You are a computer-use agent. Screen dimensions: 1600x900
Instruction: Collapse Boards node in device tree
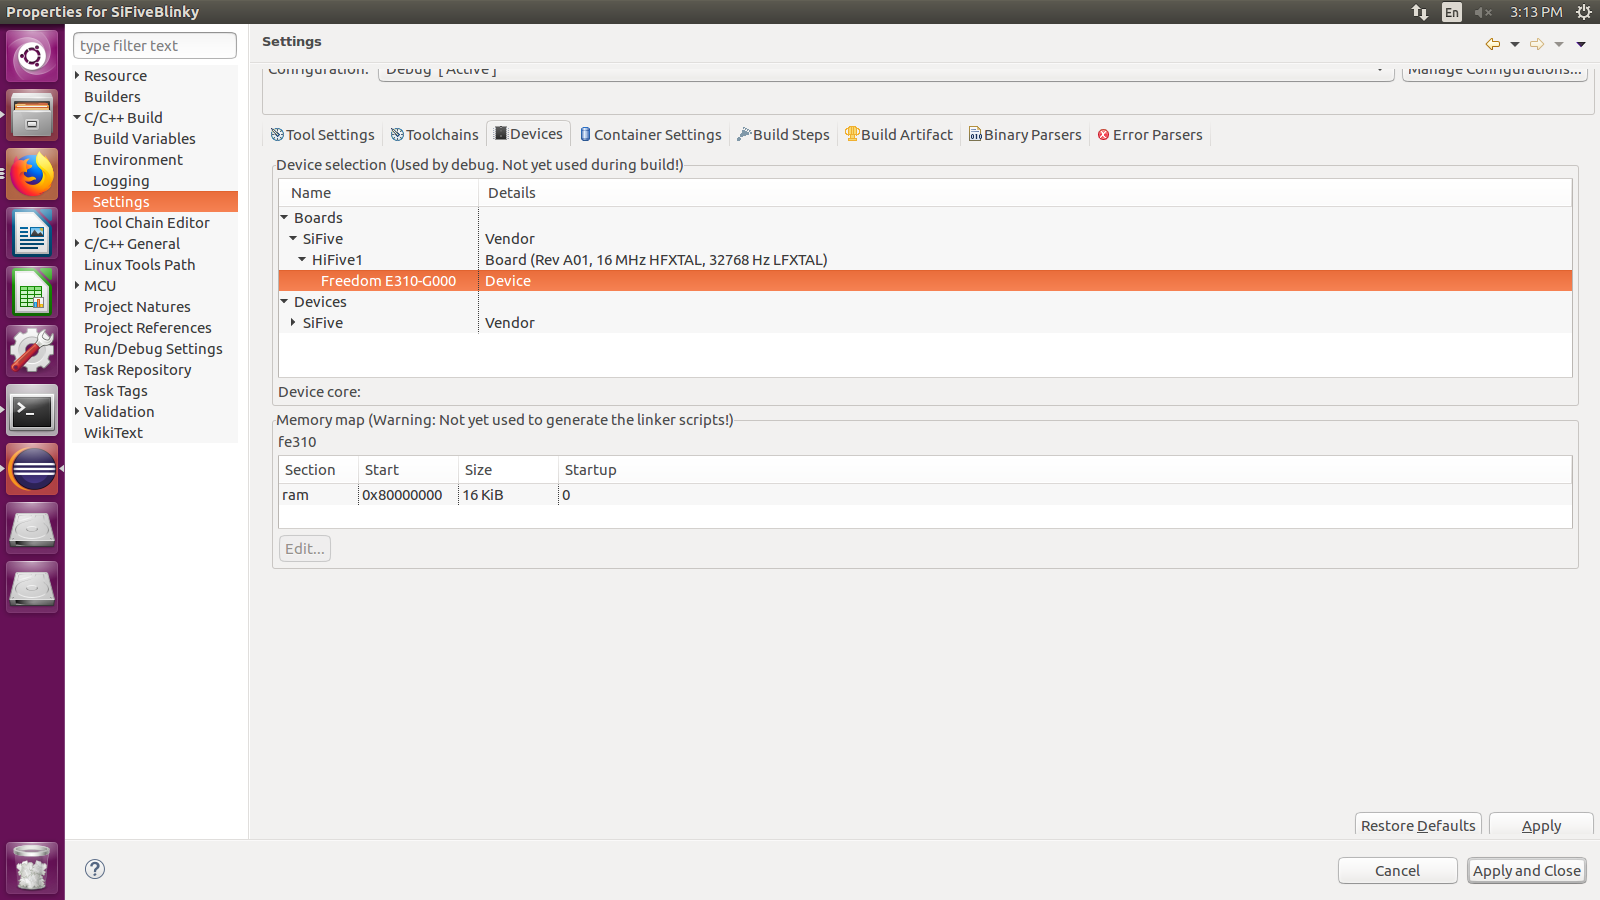[284, 217]
